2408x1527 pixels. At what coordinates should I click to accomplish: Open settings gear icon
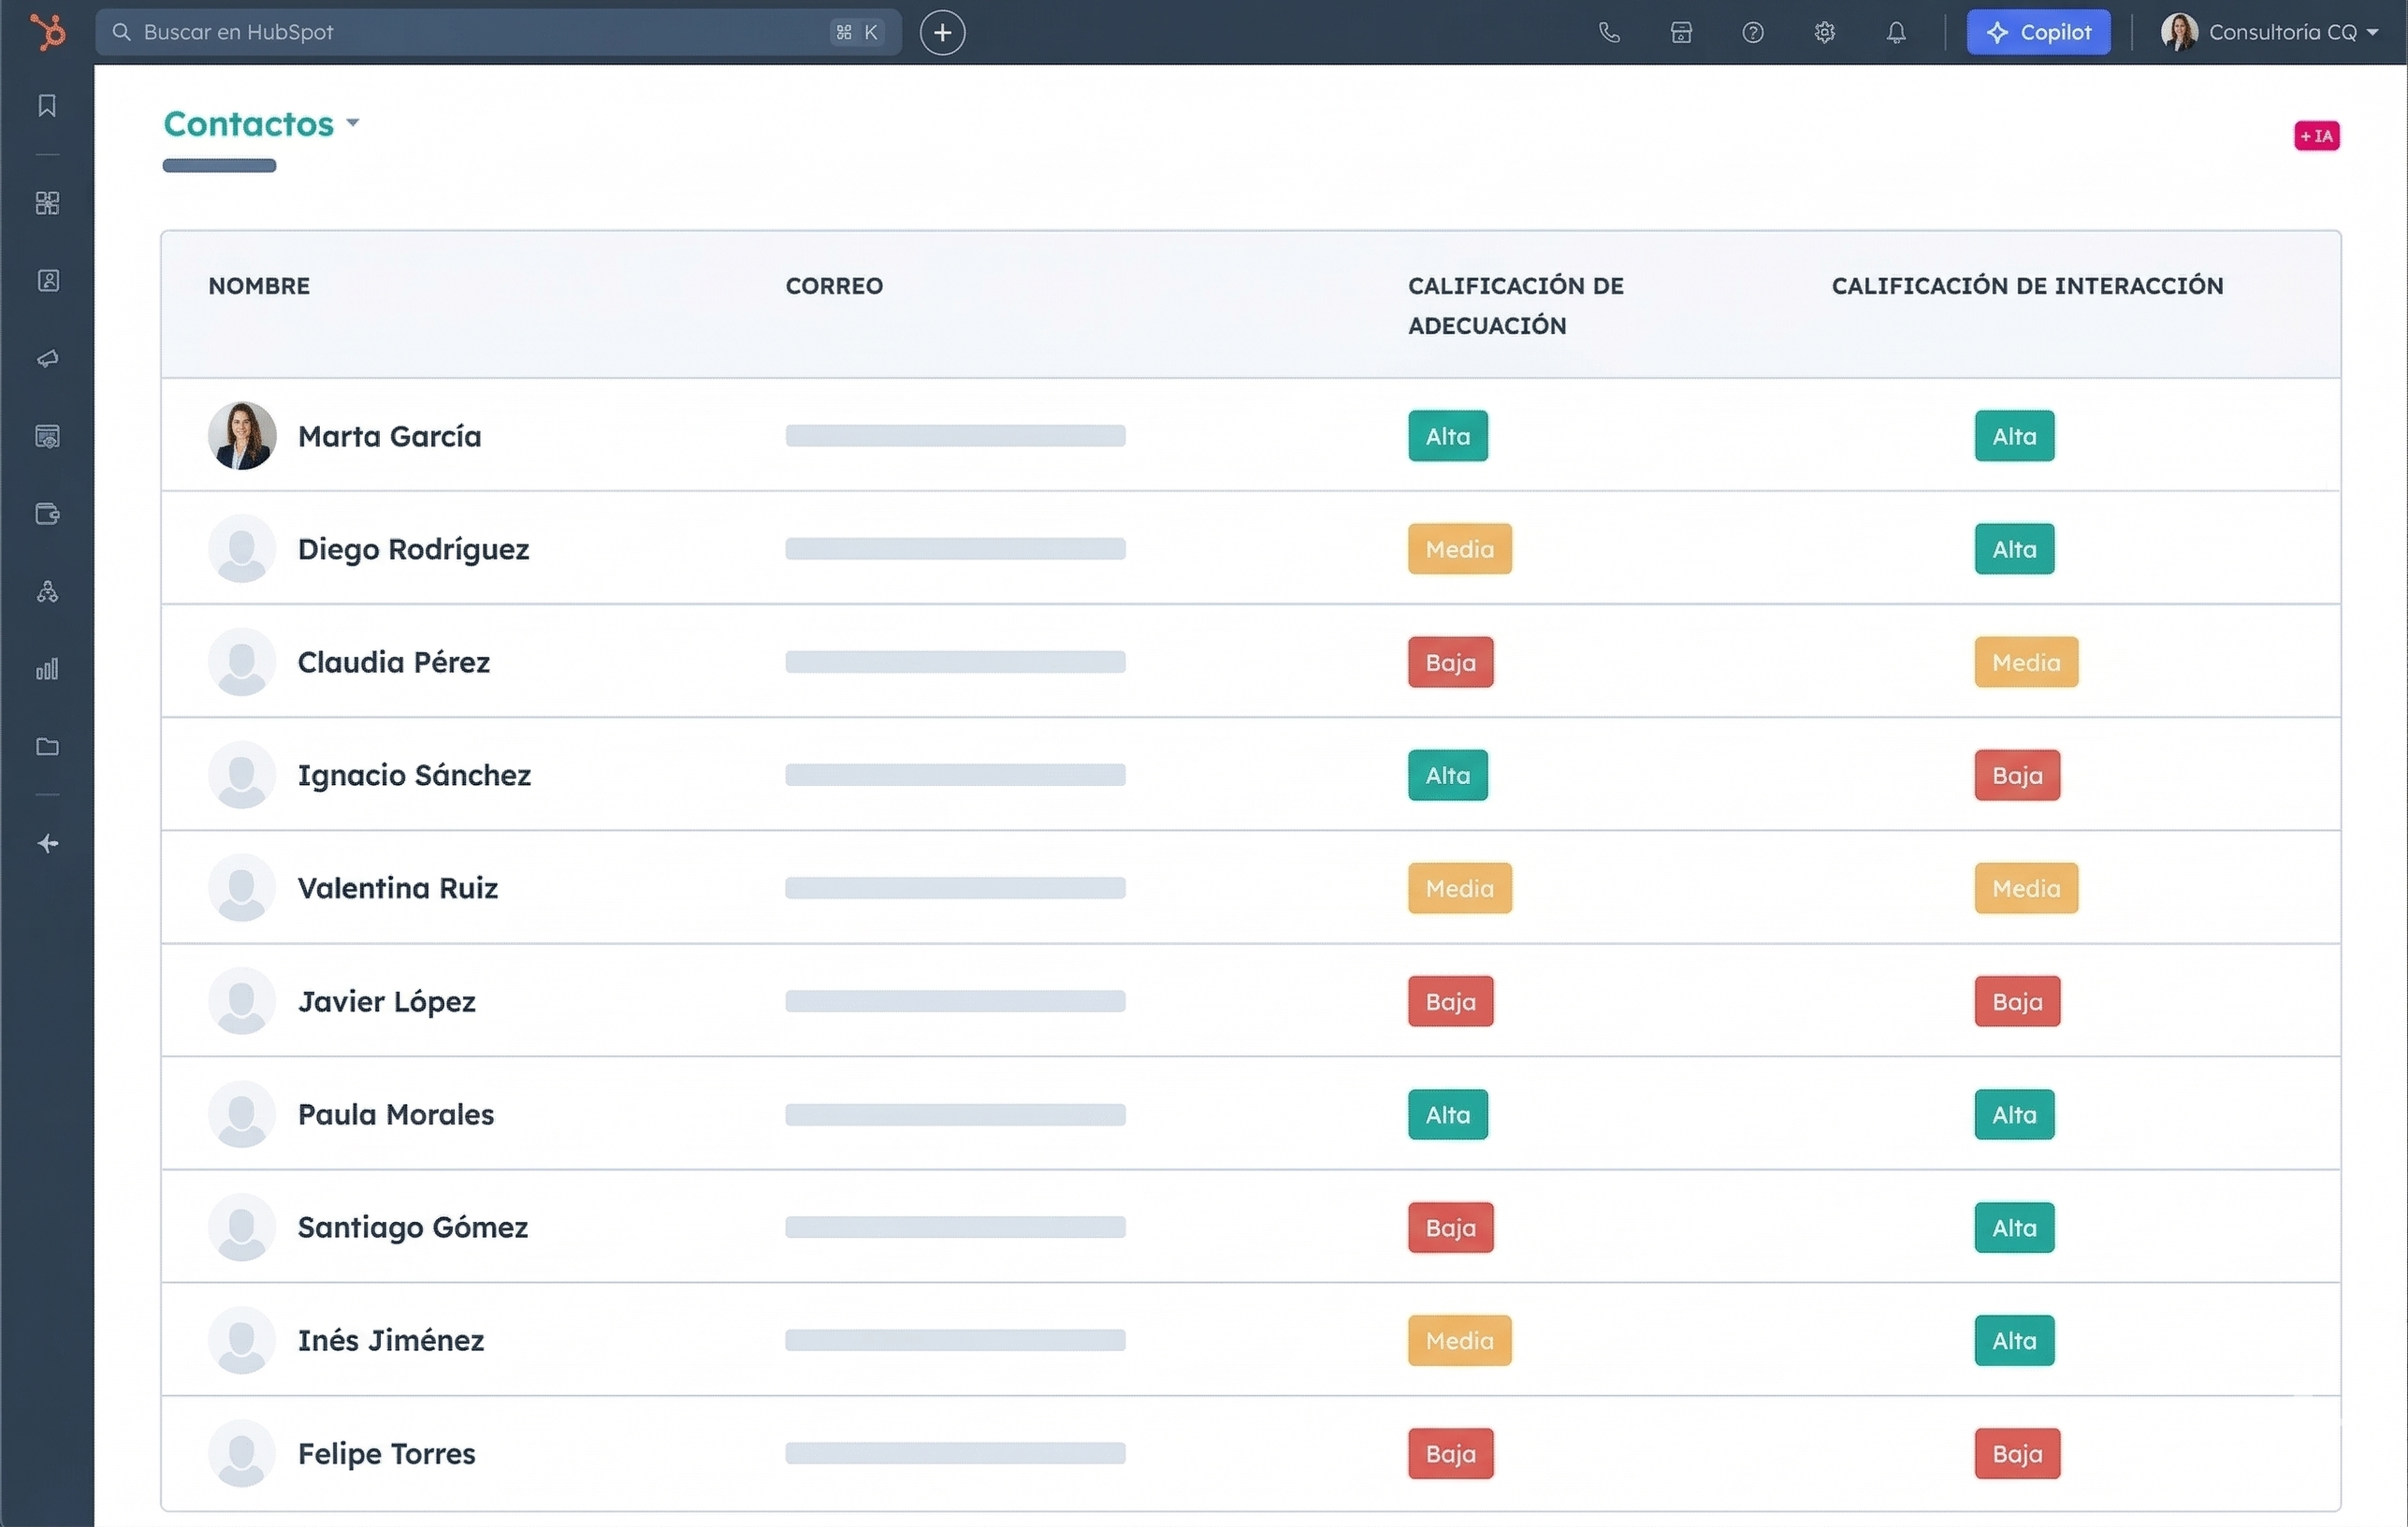(1824, 32)
